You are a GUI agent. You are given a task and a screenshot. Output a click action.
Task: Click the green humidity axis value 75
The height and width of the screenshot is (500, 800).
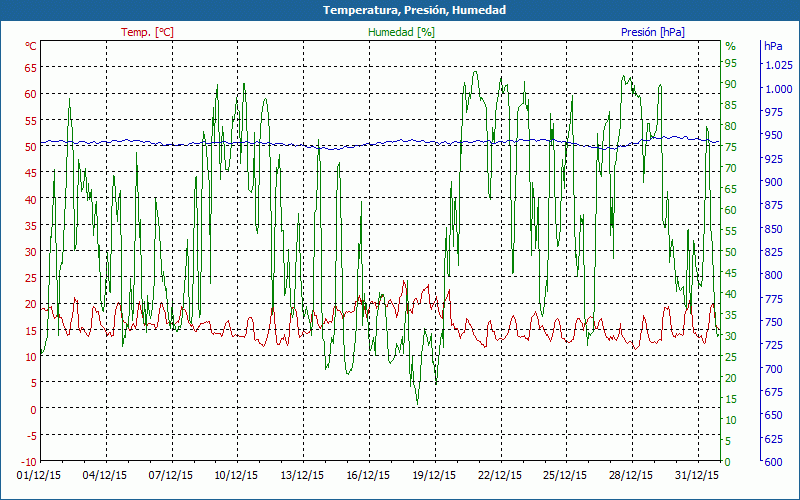tap(731, 147)
